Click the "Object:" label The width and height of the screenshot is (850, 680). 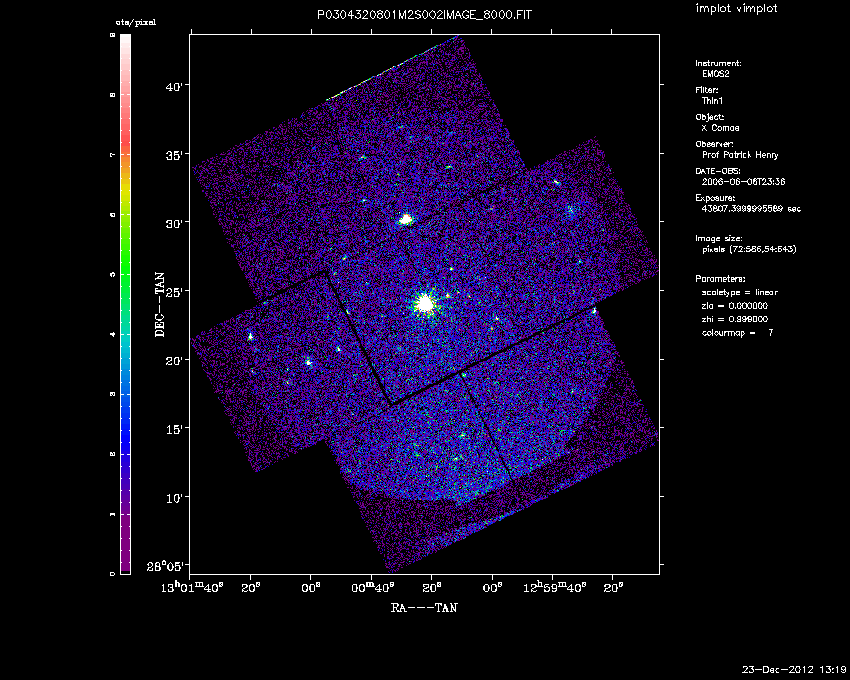click(x=710, y=117)
